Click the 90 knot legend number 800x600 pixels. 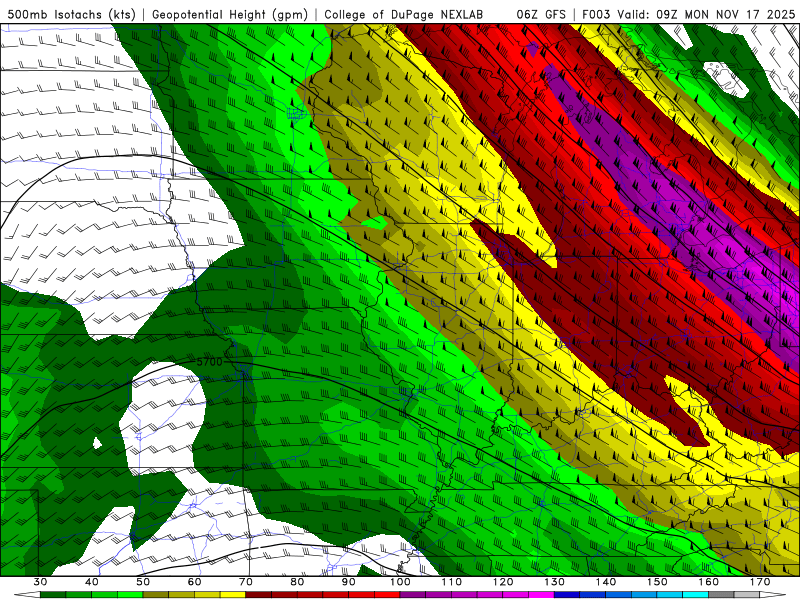point(348,582)
